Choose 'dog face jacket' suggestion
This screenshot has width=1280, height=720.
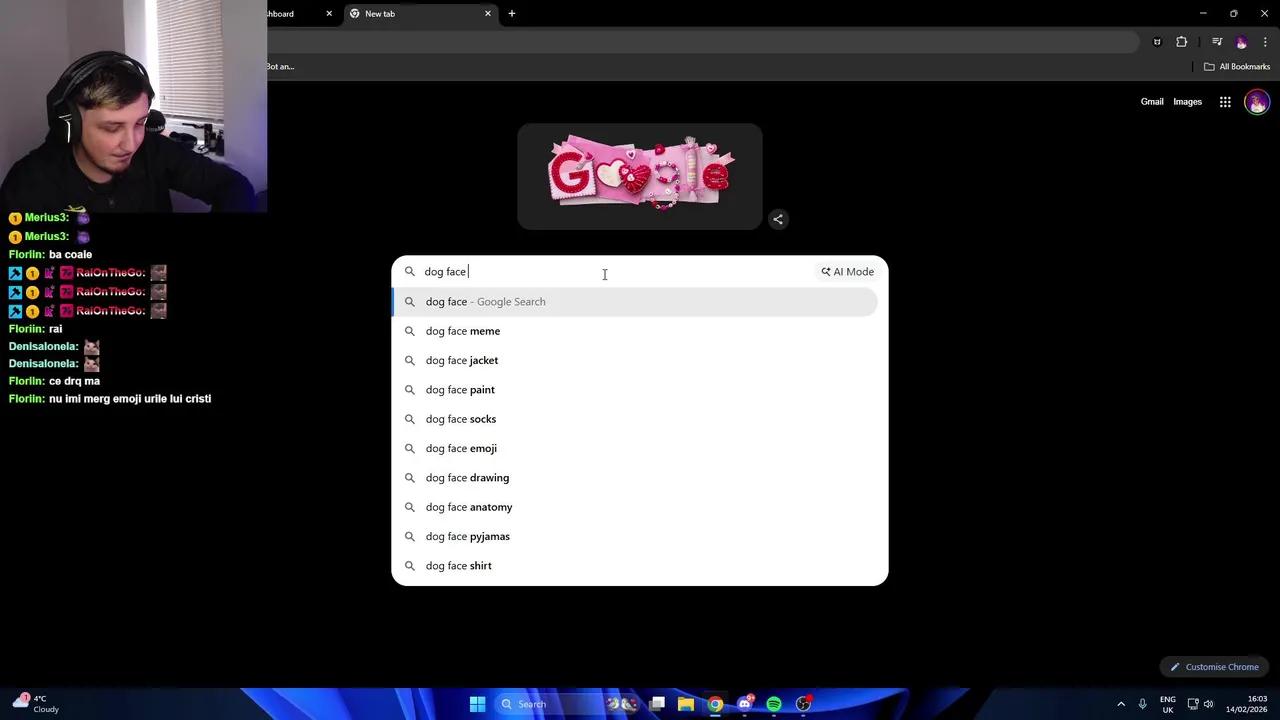(635, 360)
